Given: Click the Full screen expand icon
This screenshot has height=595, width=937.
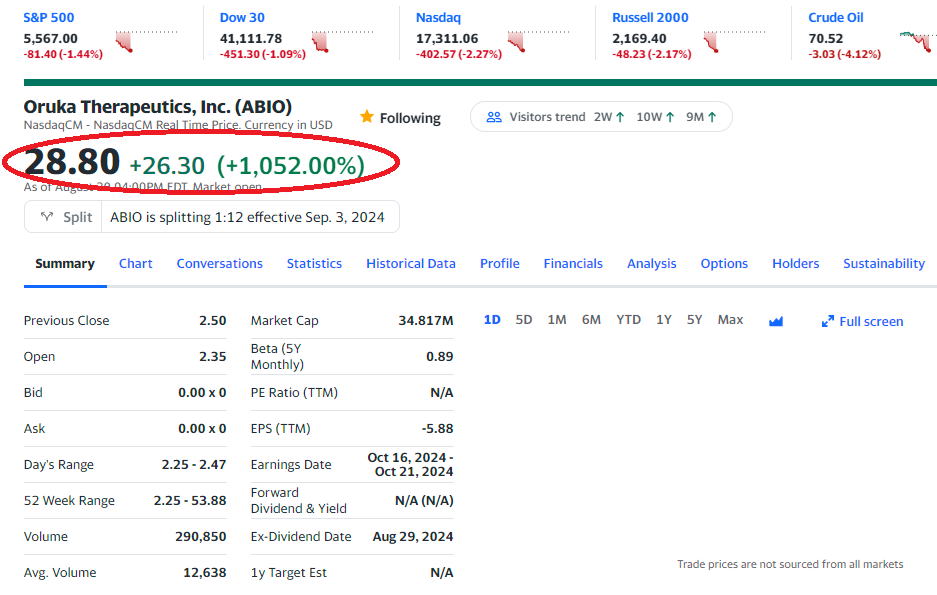Looking at the screenshot, I should [x=828, y=321].
